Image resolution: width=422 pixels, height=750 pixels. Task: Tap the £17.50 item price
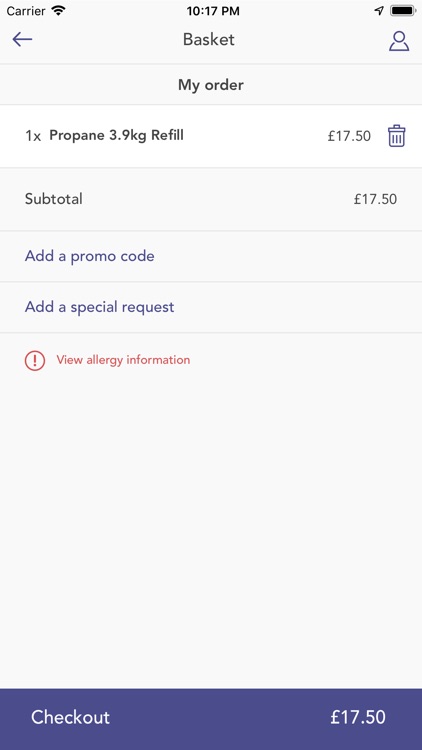[349, 136]
